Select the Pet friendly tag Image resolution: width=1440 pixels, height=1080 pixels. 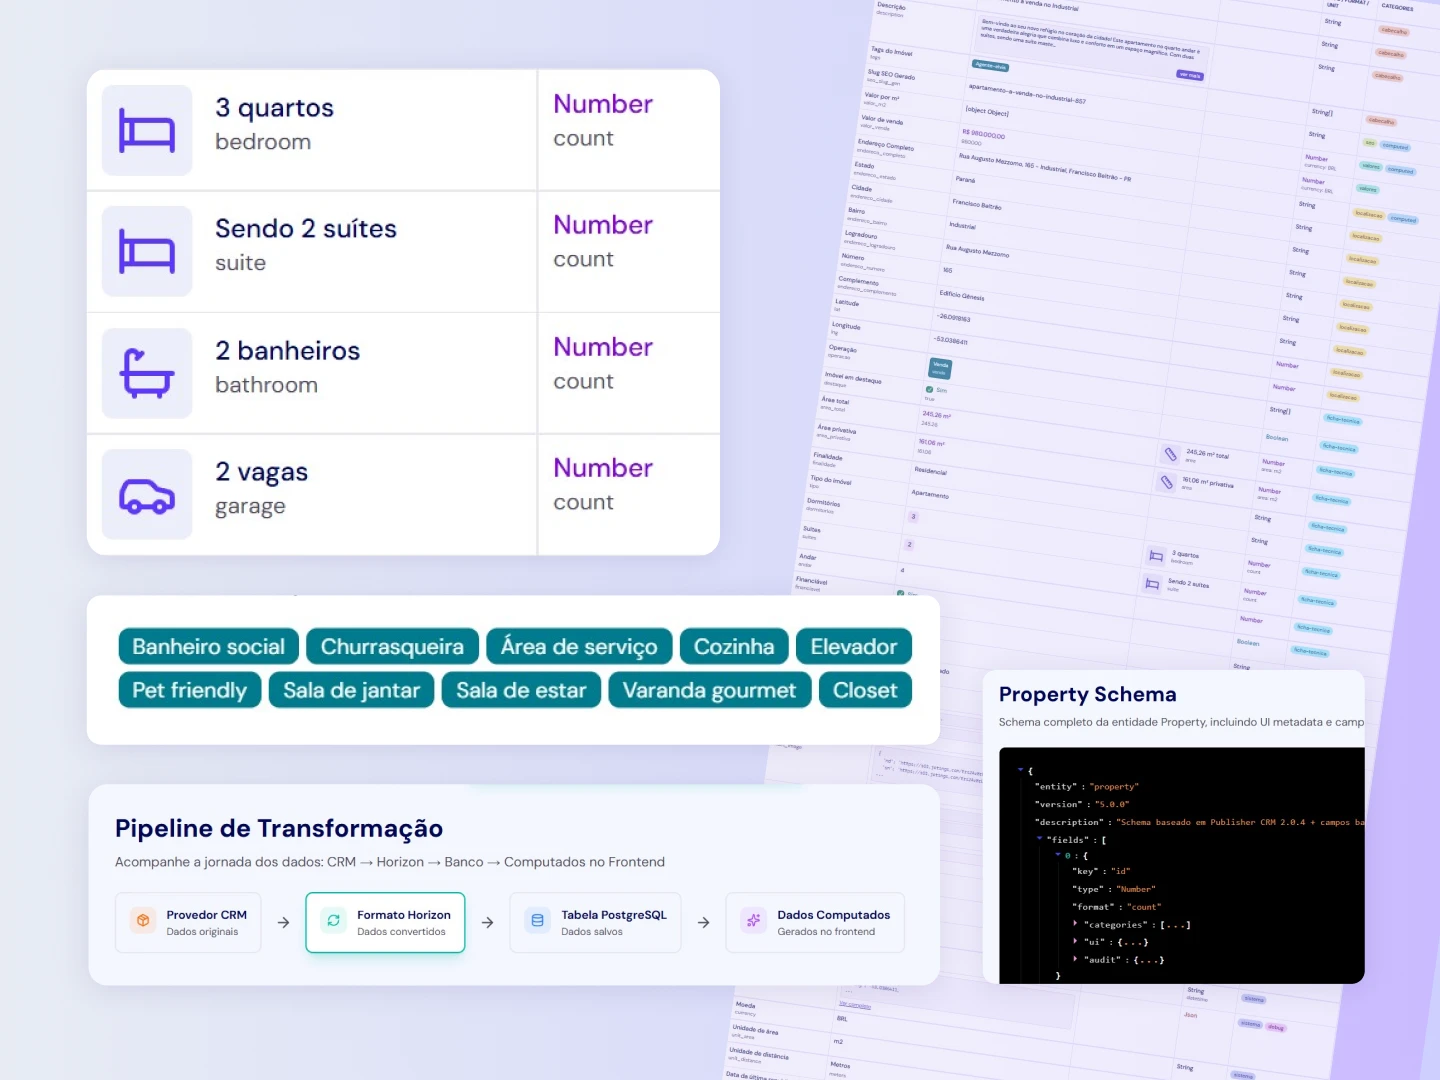pyautogui.click(x=189, y=691)
